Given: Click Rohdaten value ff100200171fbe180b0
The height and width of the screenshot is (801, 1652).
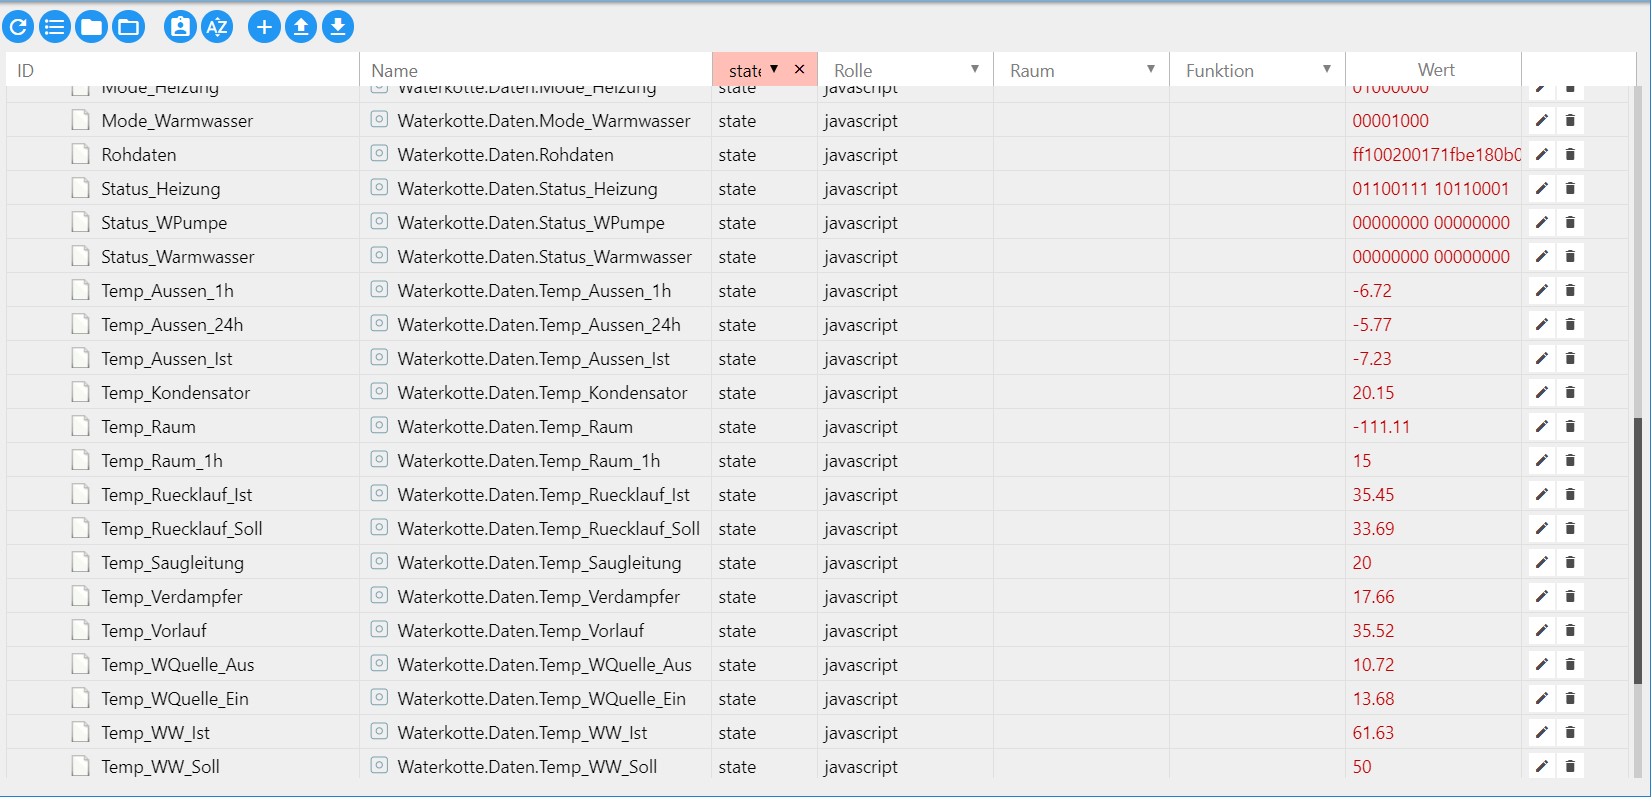Looking at the screenshot, I should click(x=1436, y=155).
